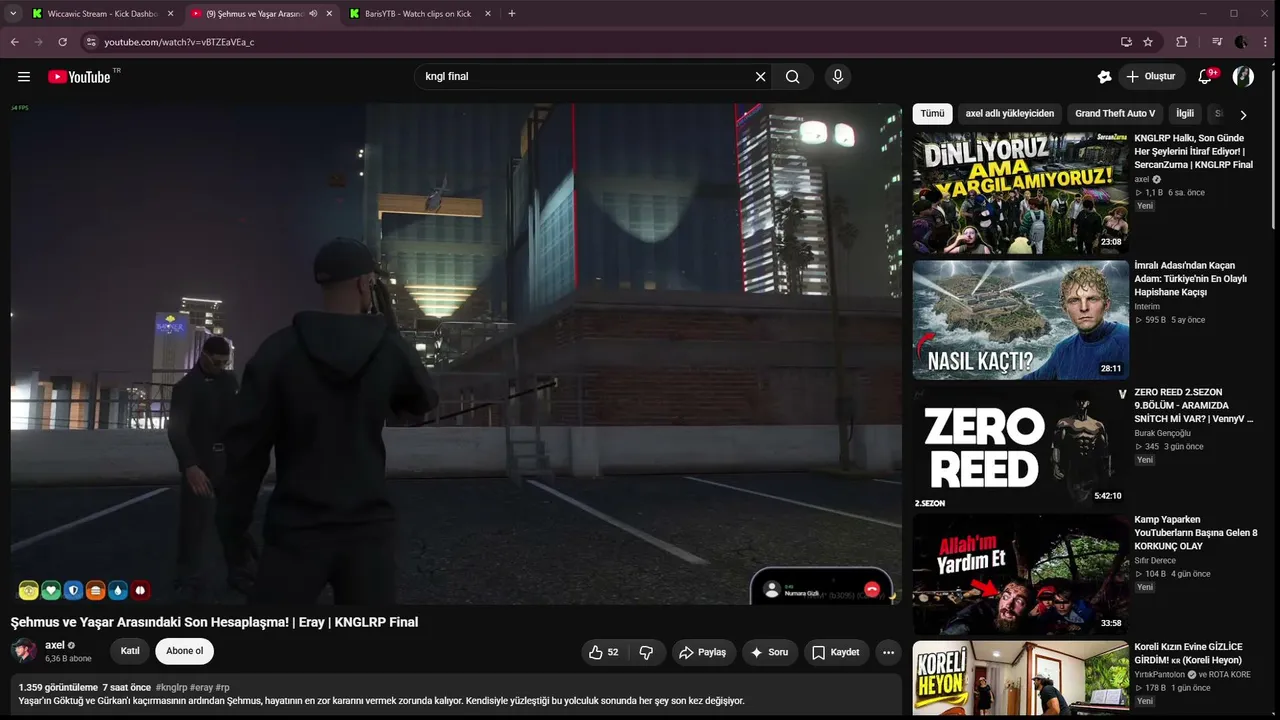Ask about video with Soru button
Viewport: 1280px width, 720px height.
[770, 652]
